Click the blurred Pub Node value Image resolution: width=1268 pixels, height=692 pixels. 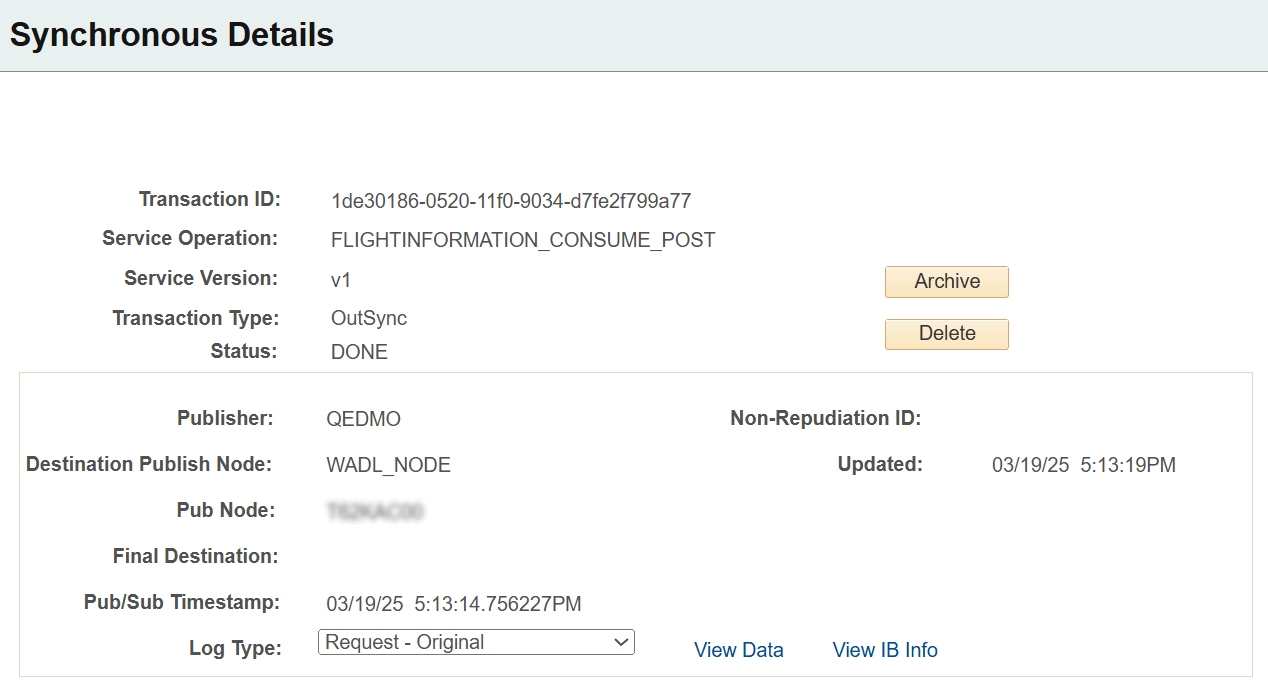tap(375, 511)
